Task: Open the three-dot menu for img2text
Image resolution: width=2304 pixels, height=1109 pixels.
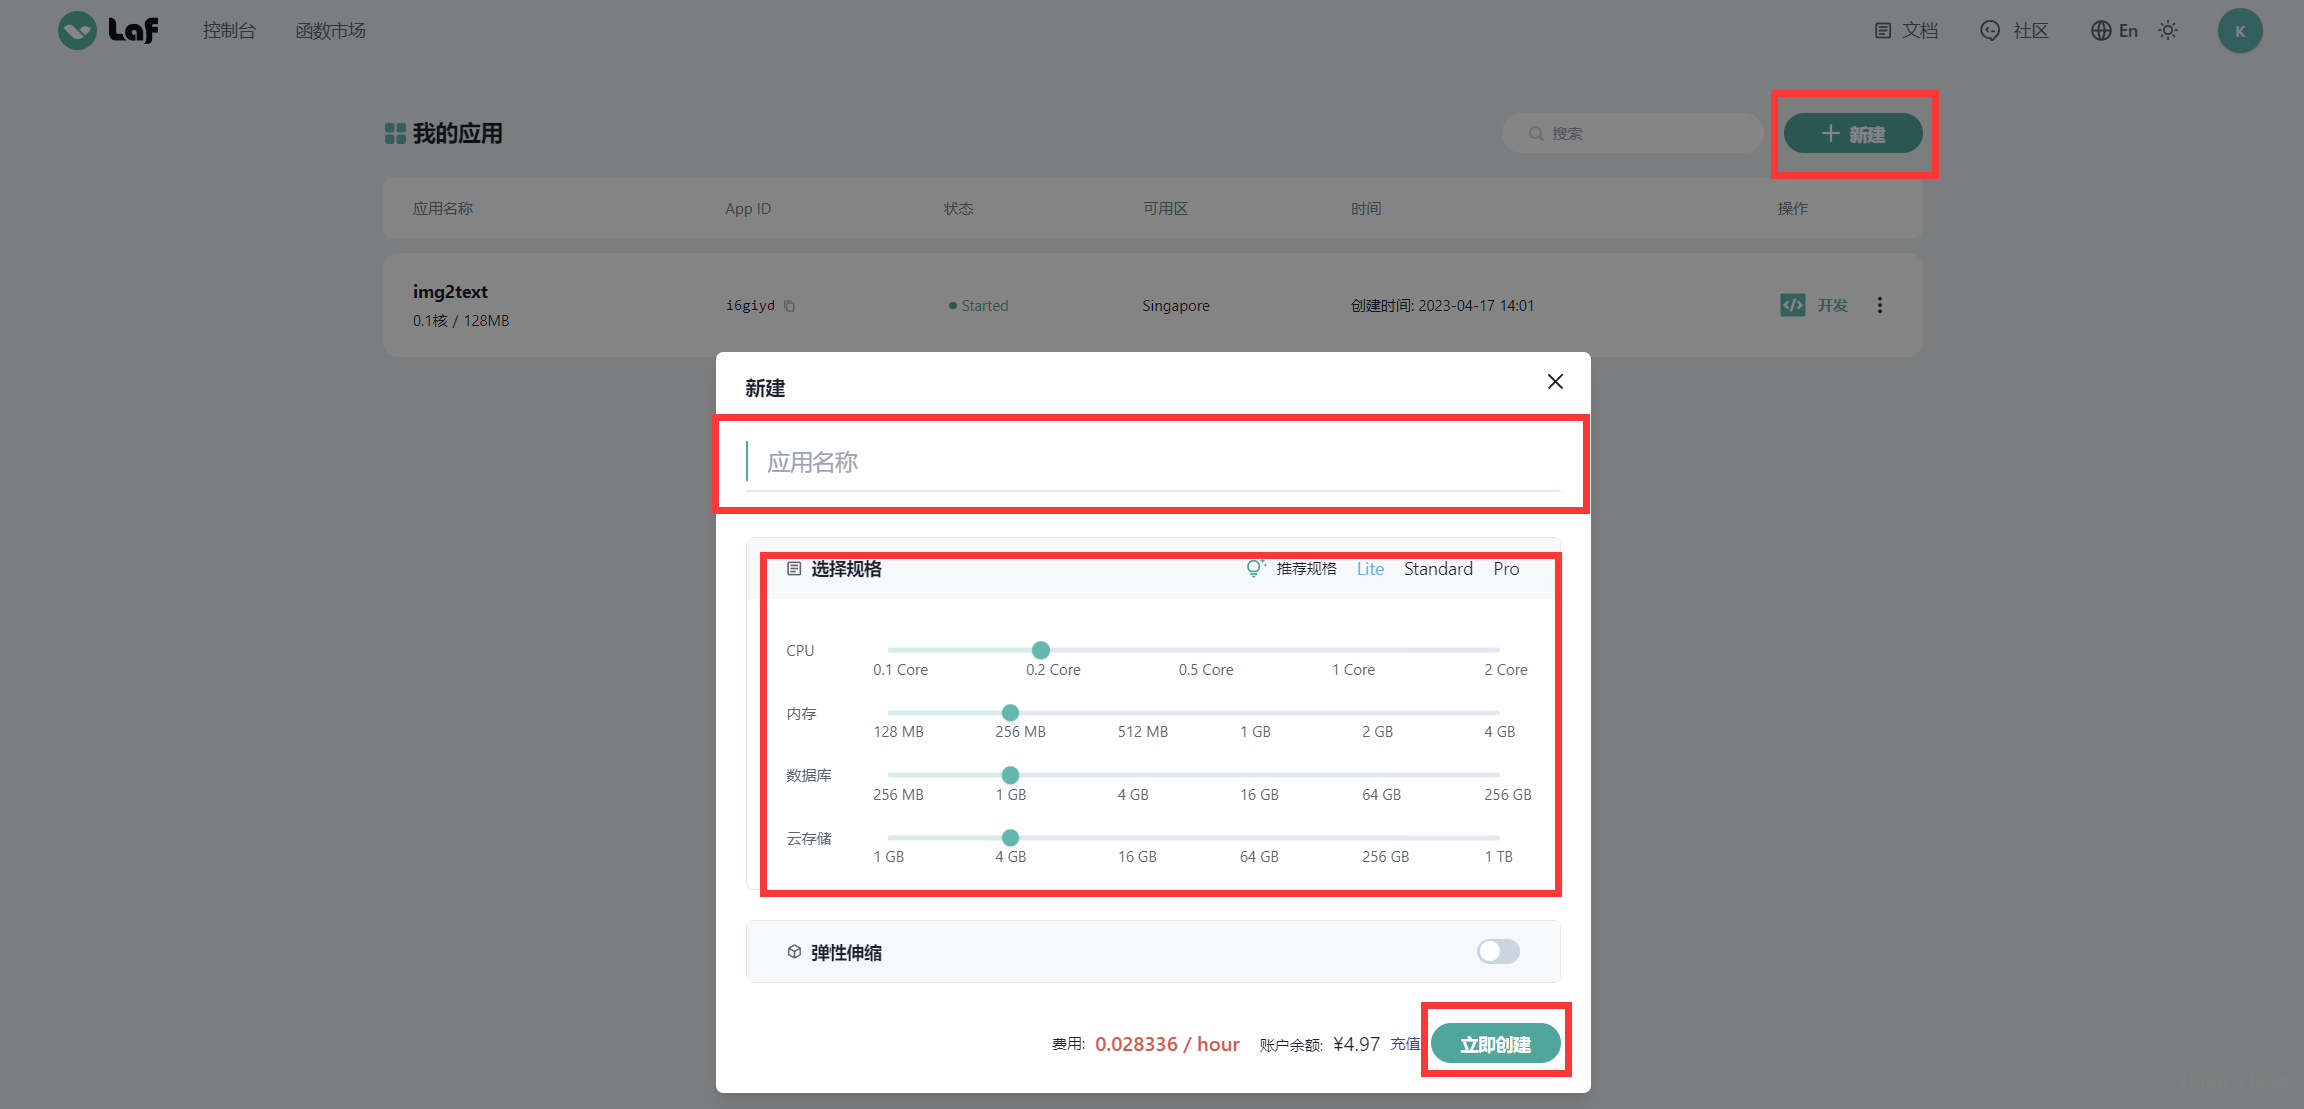Action: tap(1879, 305)
